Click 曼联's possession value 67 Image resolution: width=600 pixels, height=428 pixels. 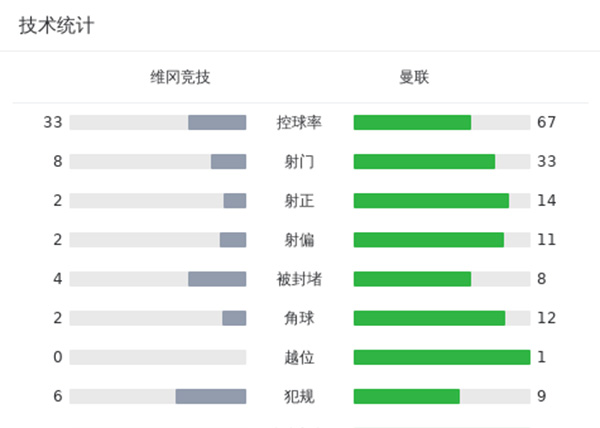[546, 122]
